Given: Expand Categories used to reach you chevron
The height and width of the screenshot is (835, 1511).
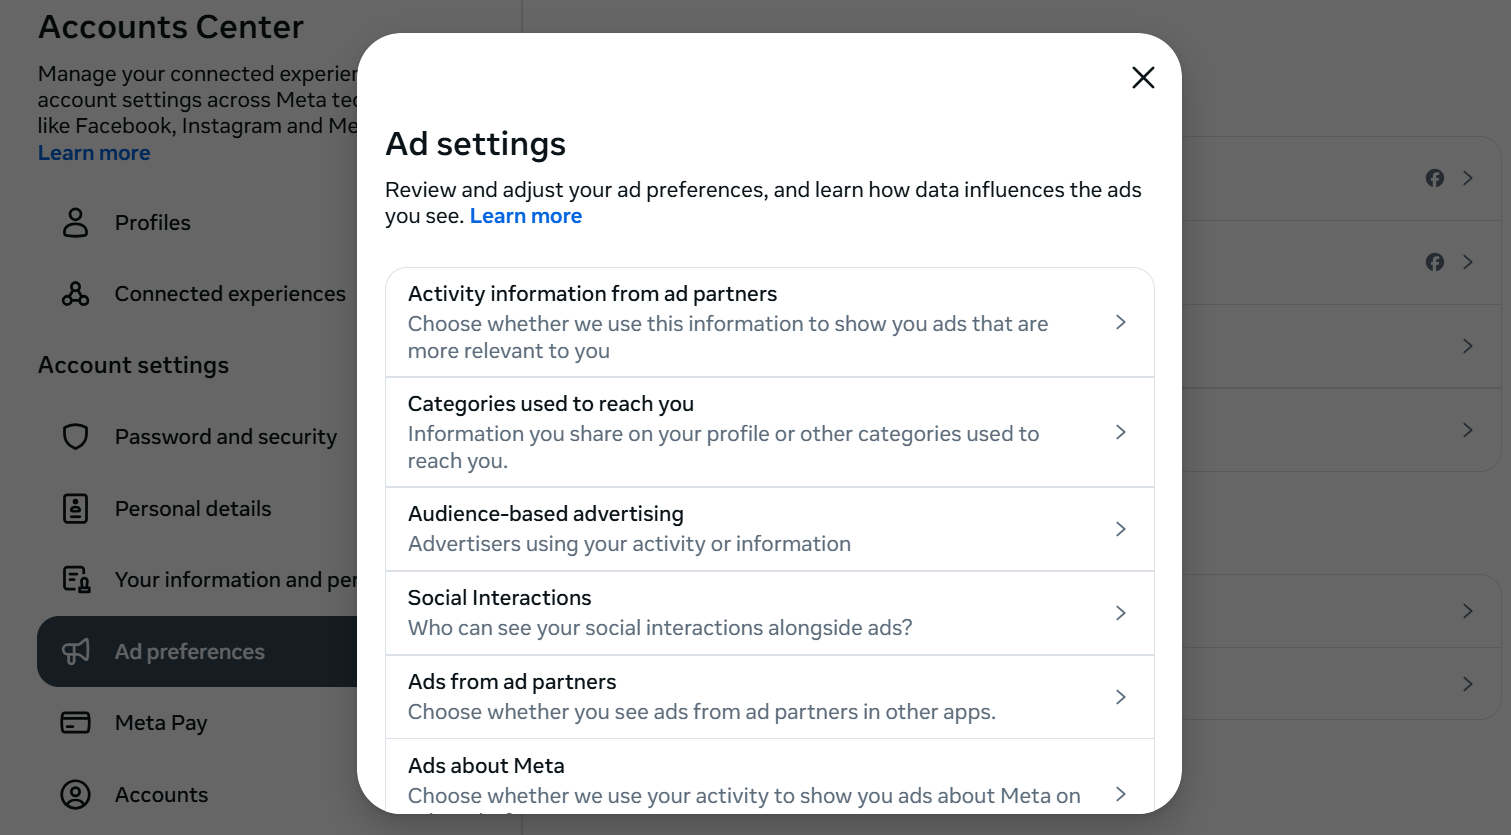Looking at the screenshot, I should point(1120,432).
